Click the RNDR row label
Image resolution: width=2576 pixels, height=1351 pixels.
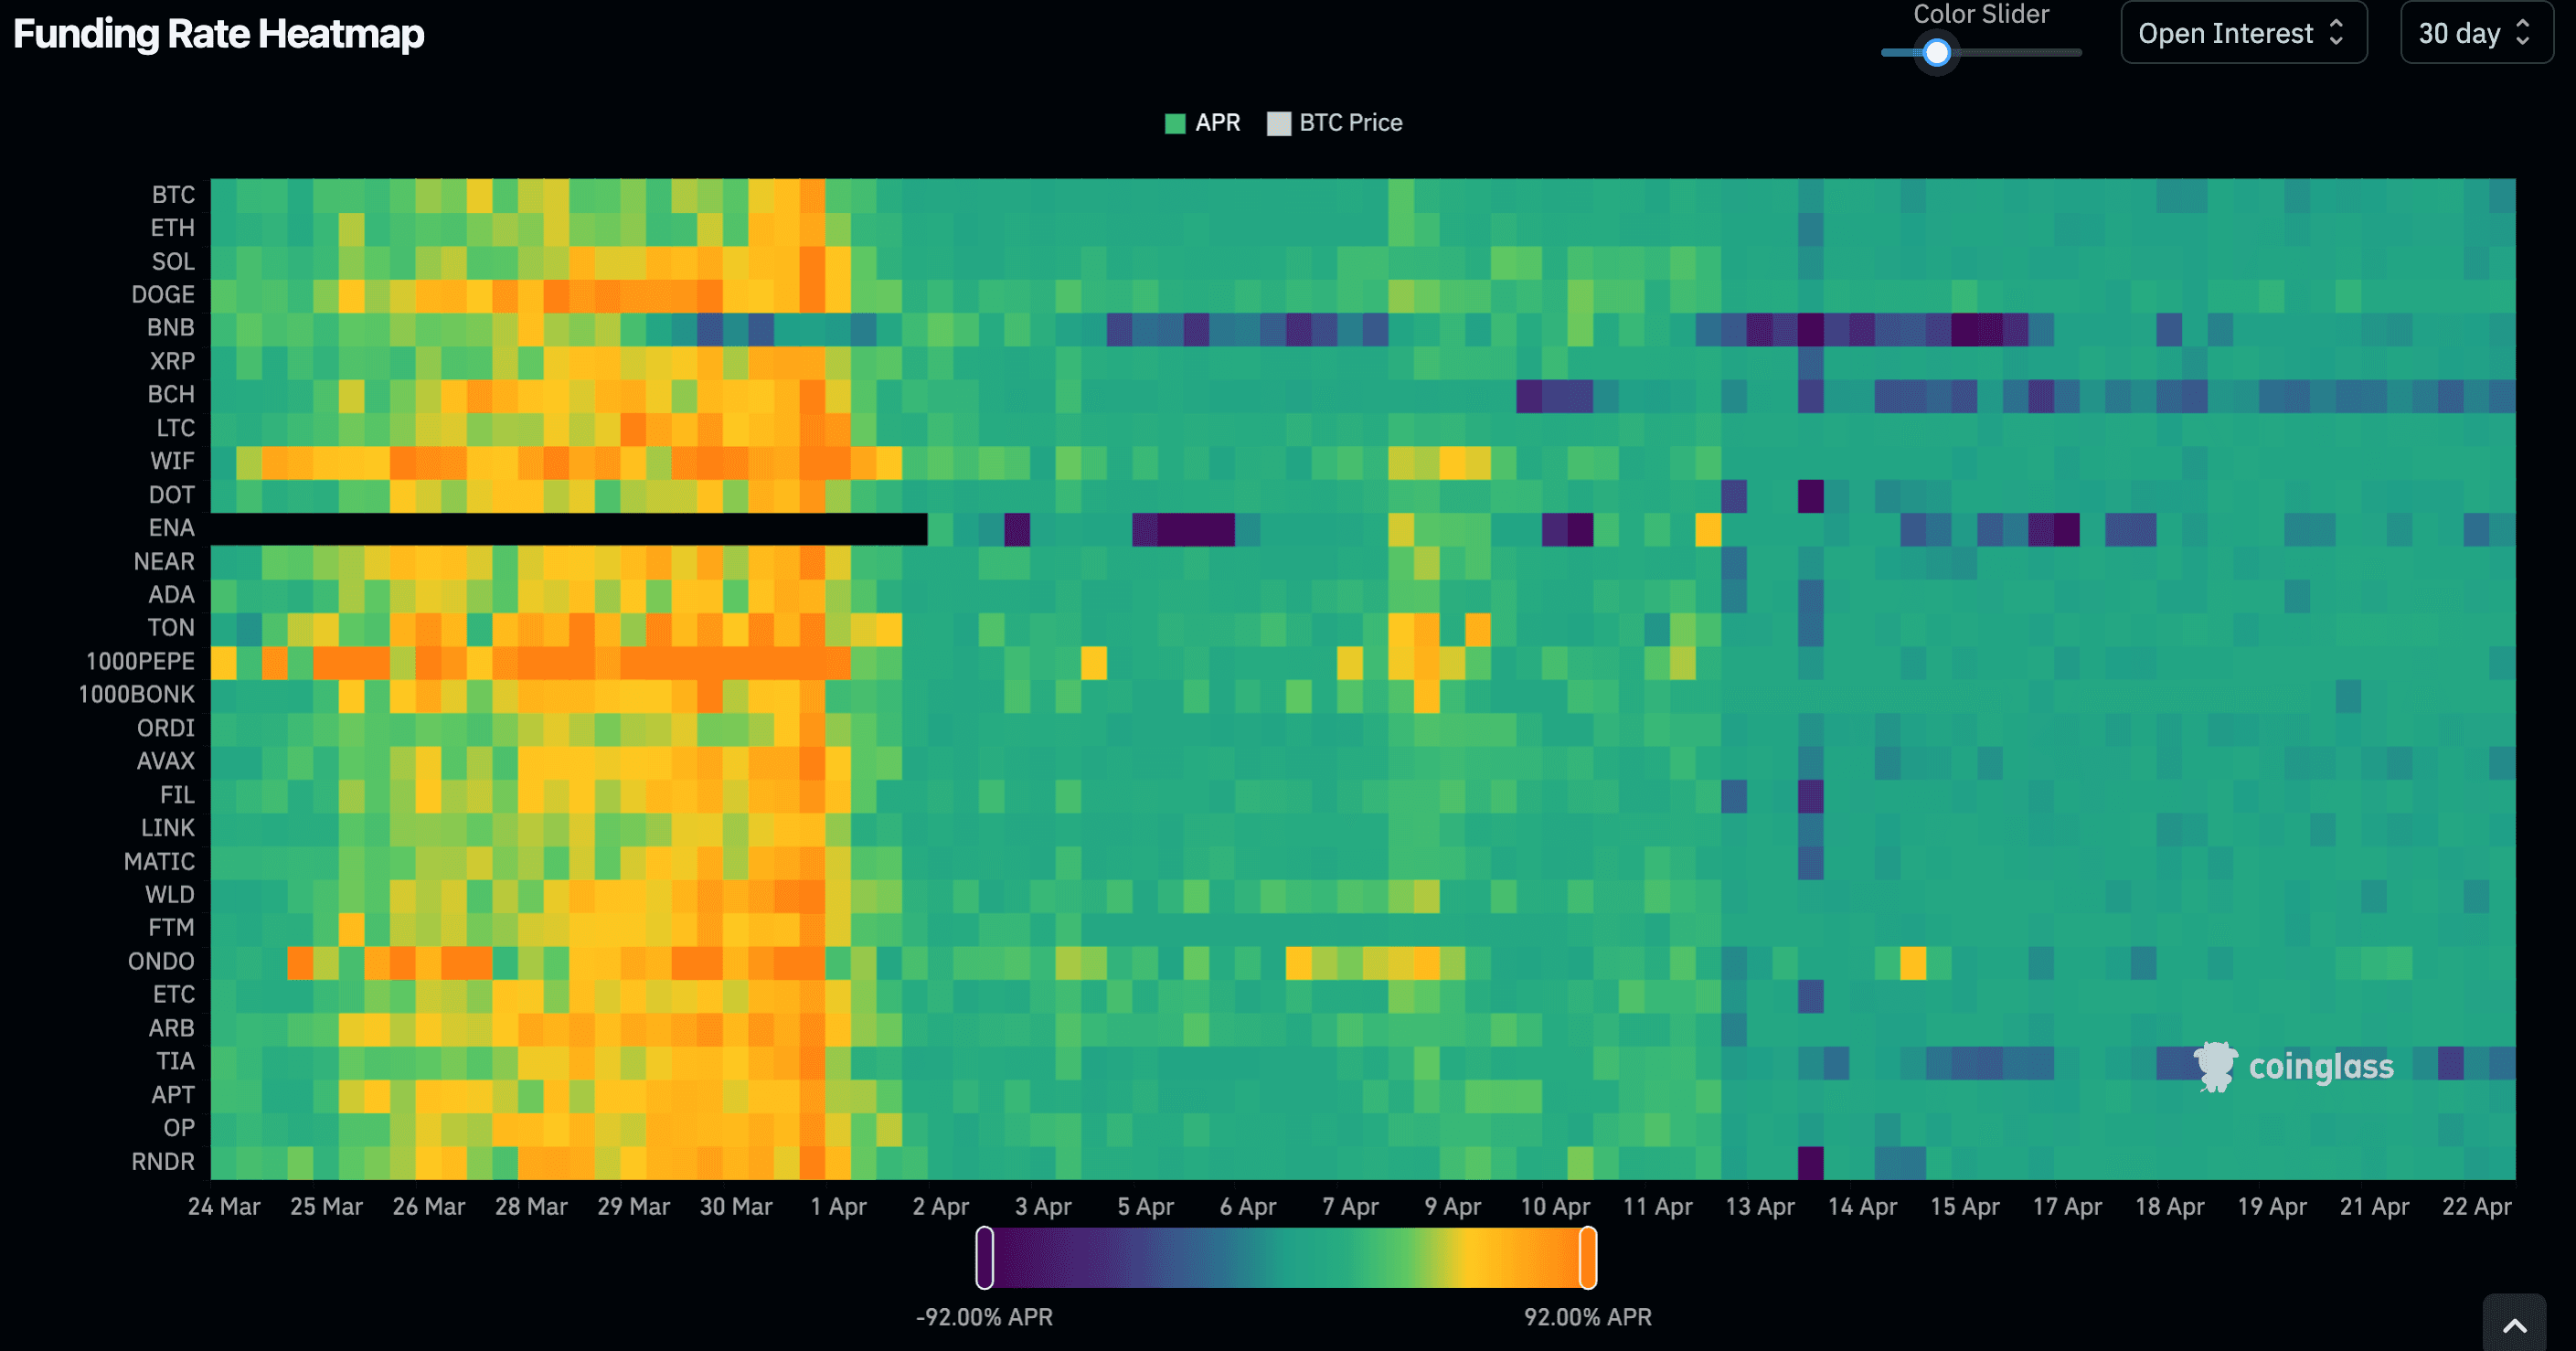click(163, 1161)
